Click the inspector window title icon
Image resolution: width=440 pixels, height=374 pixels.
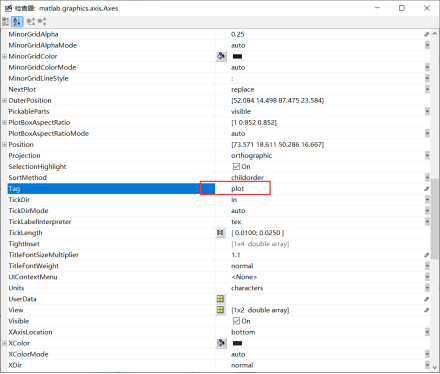click(x=8, y=8)
